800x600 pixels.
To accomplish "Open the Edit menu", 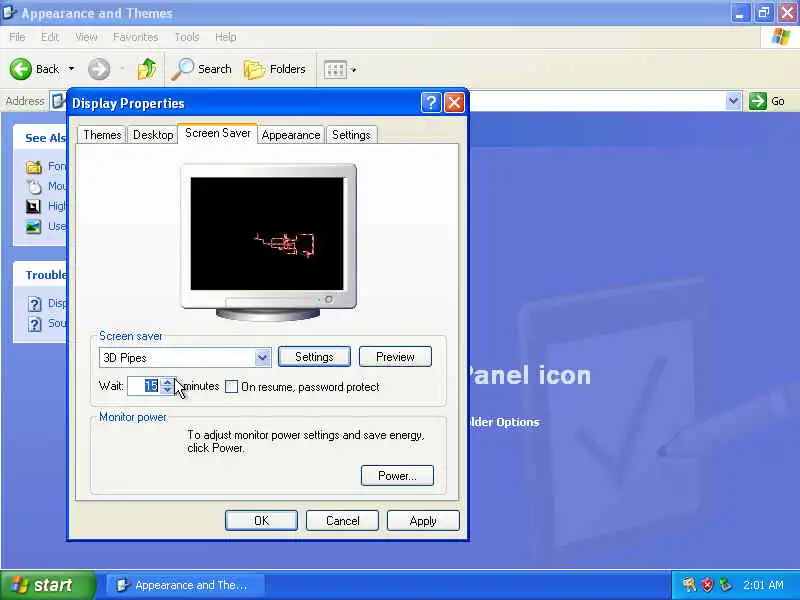I will tap(49, 37).
